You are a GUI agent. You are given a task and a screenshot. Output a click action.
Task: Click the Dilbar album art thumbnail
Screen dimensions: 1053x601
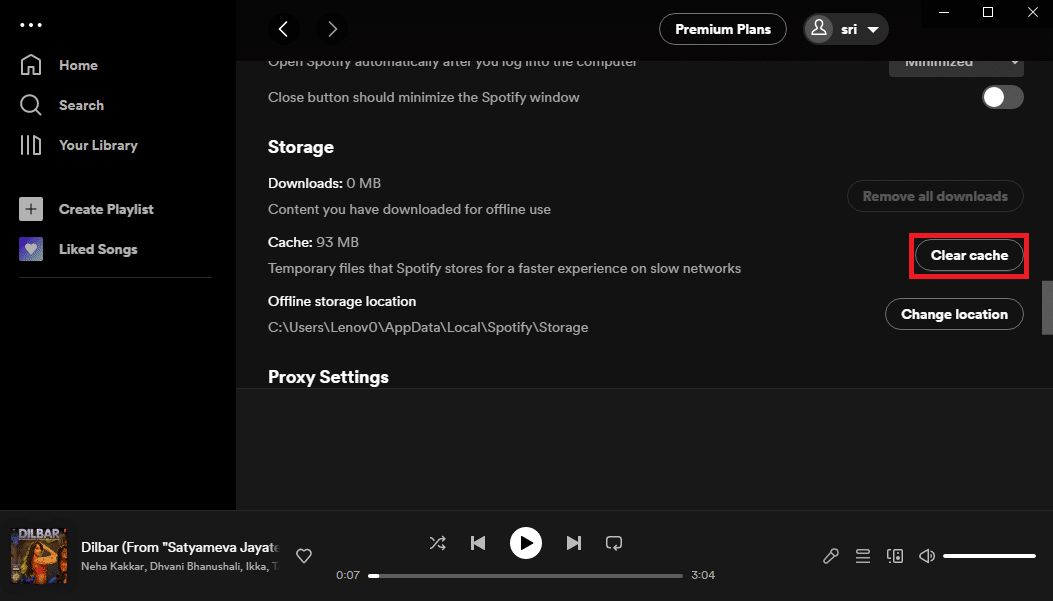(x=39, y=556)
